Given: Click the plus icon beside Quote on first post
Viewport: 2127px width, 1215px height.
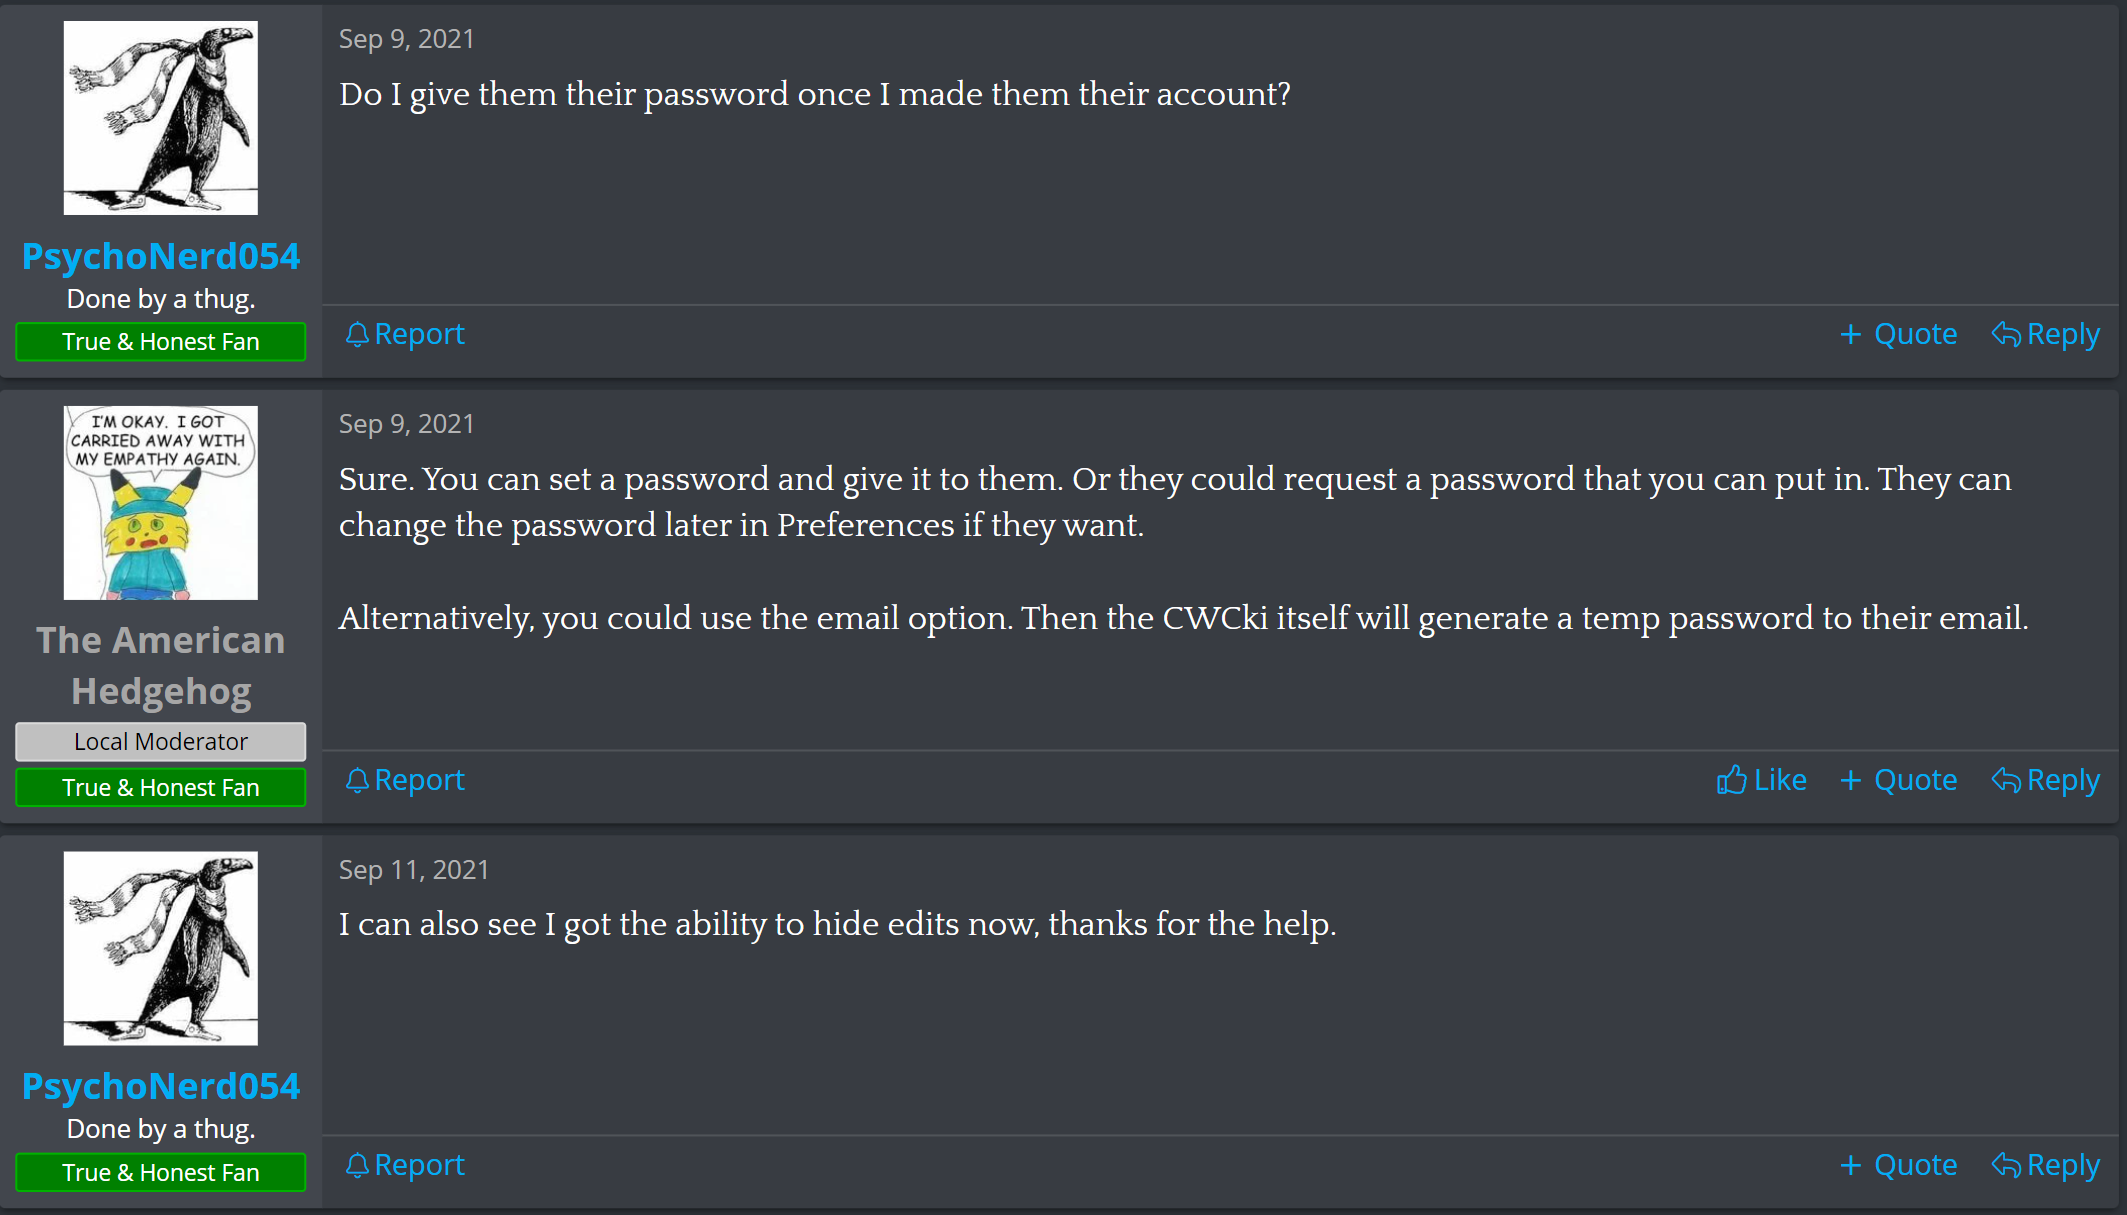Looking at the screenshot, I should point(1850,334).
